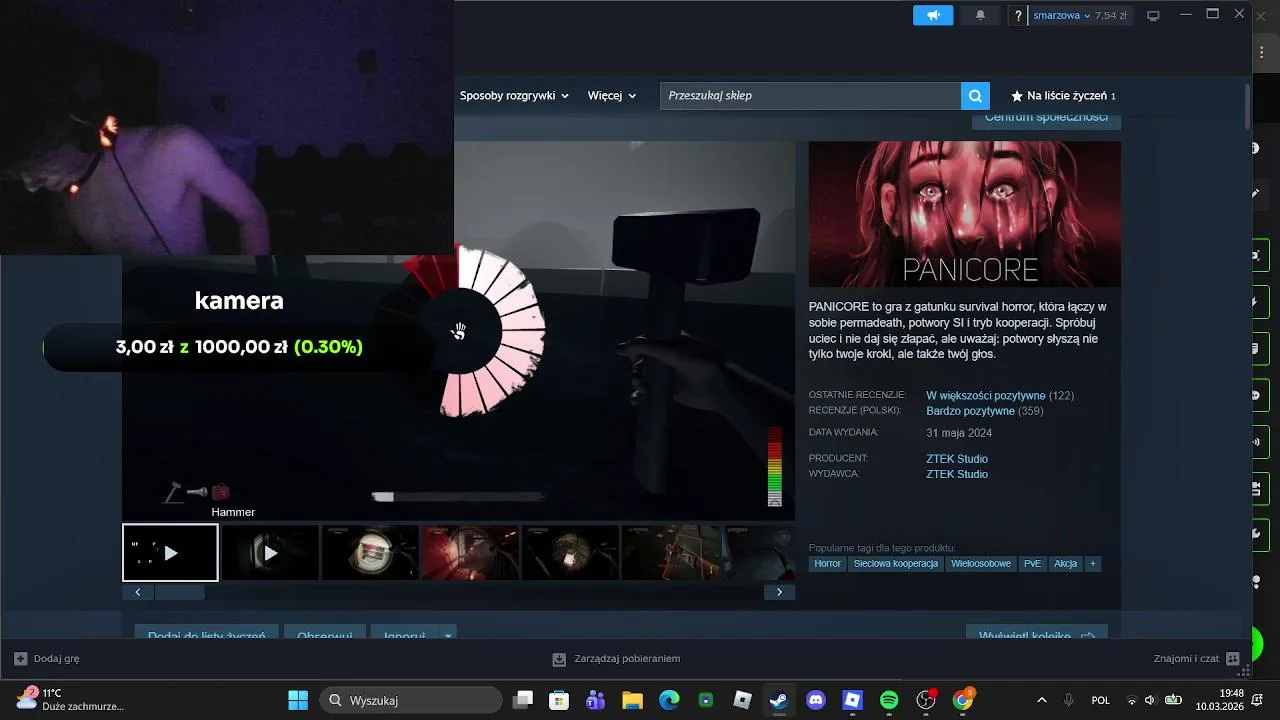1280x720 pixels.
Task: Select the first trailer video thumbnail
Action: [170, 552]
